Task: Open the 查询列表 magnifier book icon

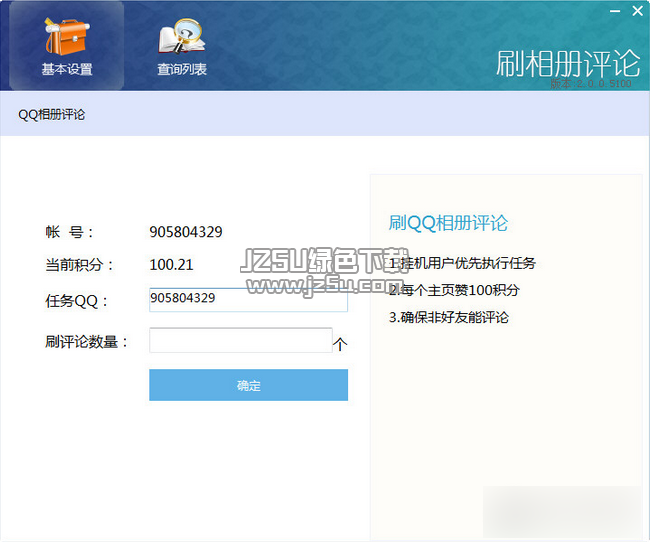Action: coord(182,36)
